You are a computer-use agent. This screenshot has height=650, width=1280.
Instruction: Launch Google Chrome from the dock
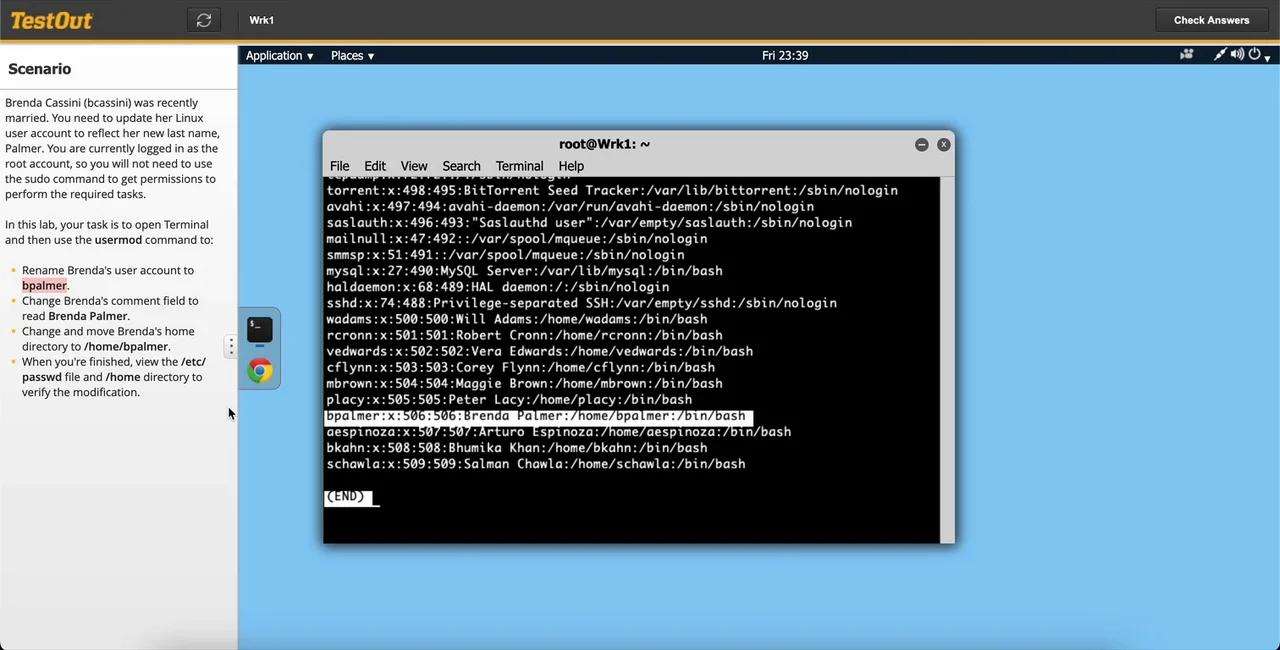coord(259,370)
